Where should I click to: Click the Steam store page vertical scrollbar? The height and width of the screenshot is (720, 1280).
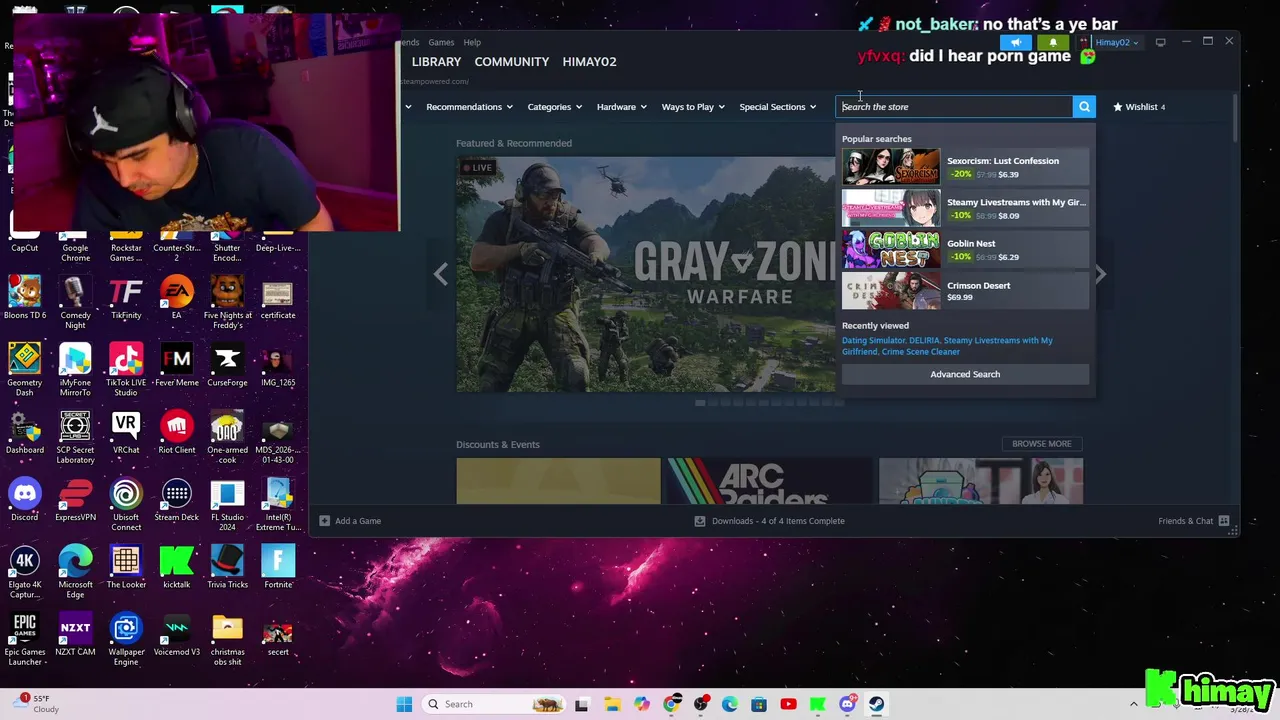pos(1235,120)
